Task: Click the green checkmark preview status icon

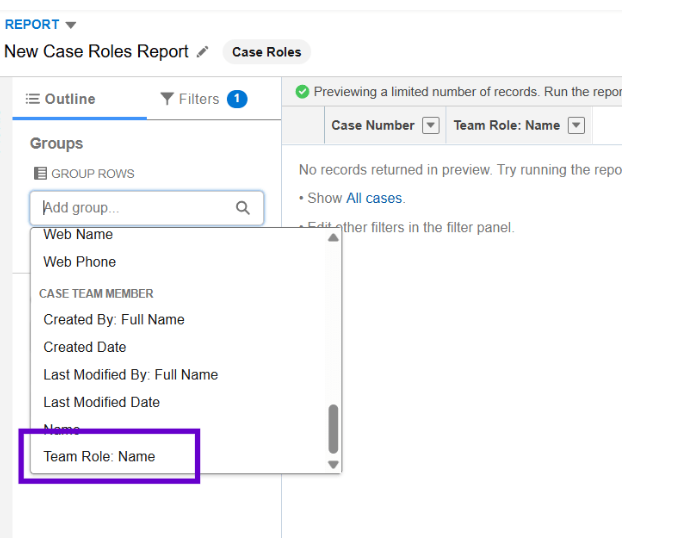Action: tap(302, 92)
